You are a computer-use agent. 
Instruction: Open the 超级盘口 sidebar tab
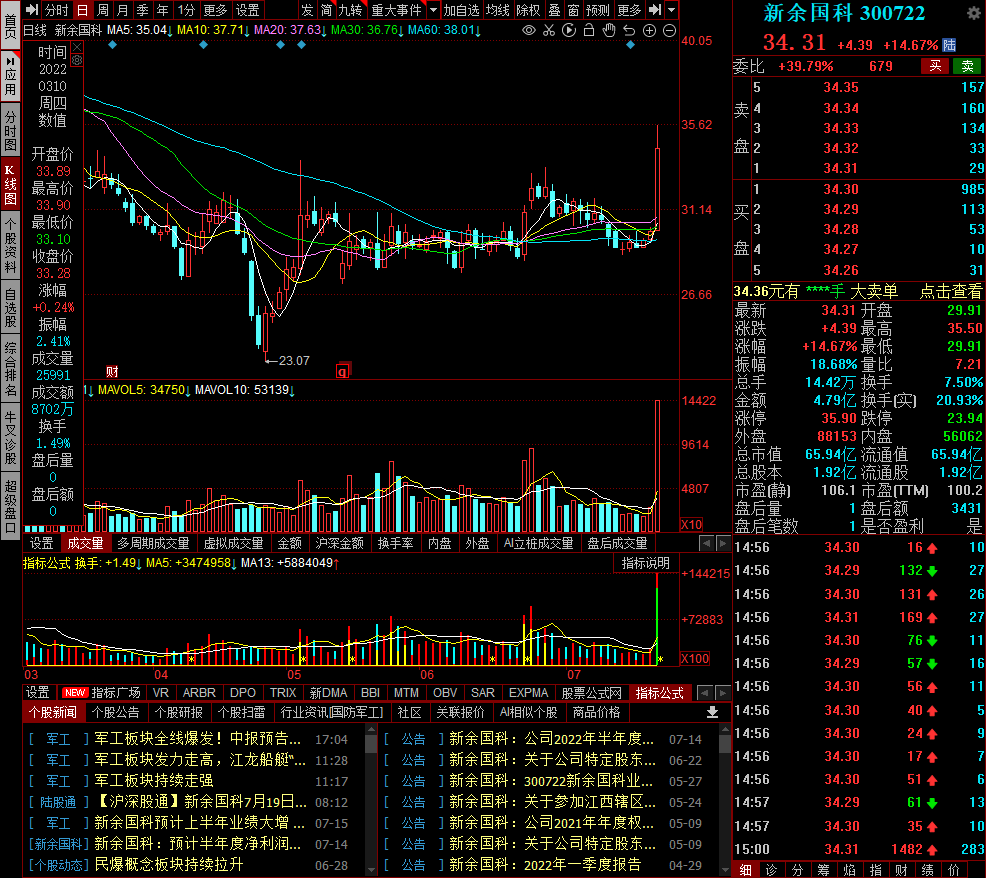10,507
